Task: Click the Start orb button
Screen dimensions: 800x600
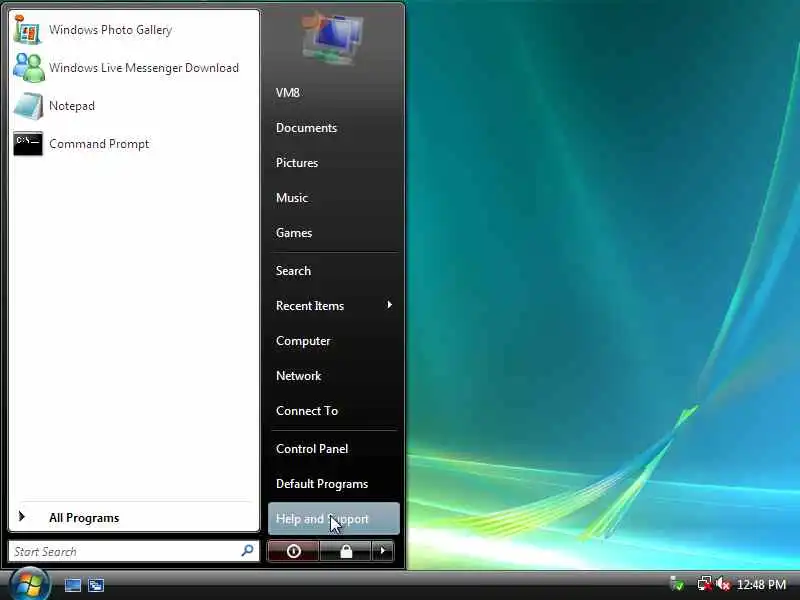Action: click(x=29, y=585)
